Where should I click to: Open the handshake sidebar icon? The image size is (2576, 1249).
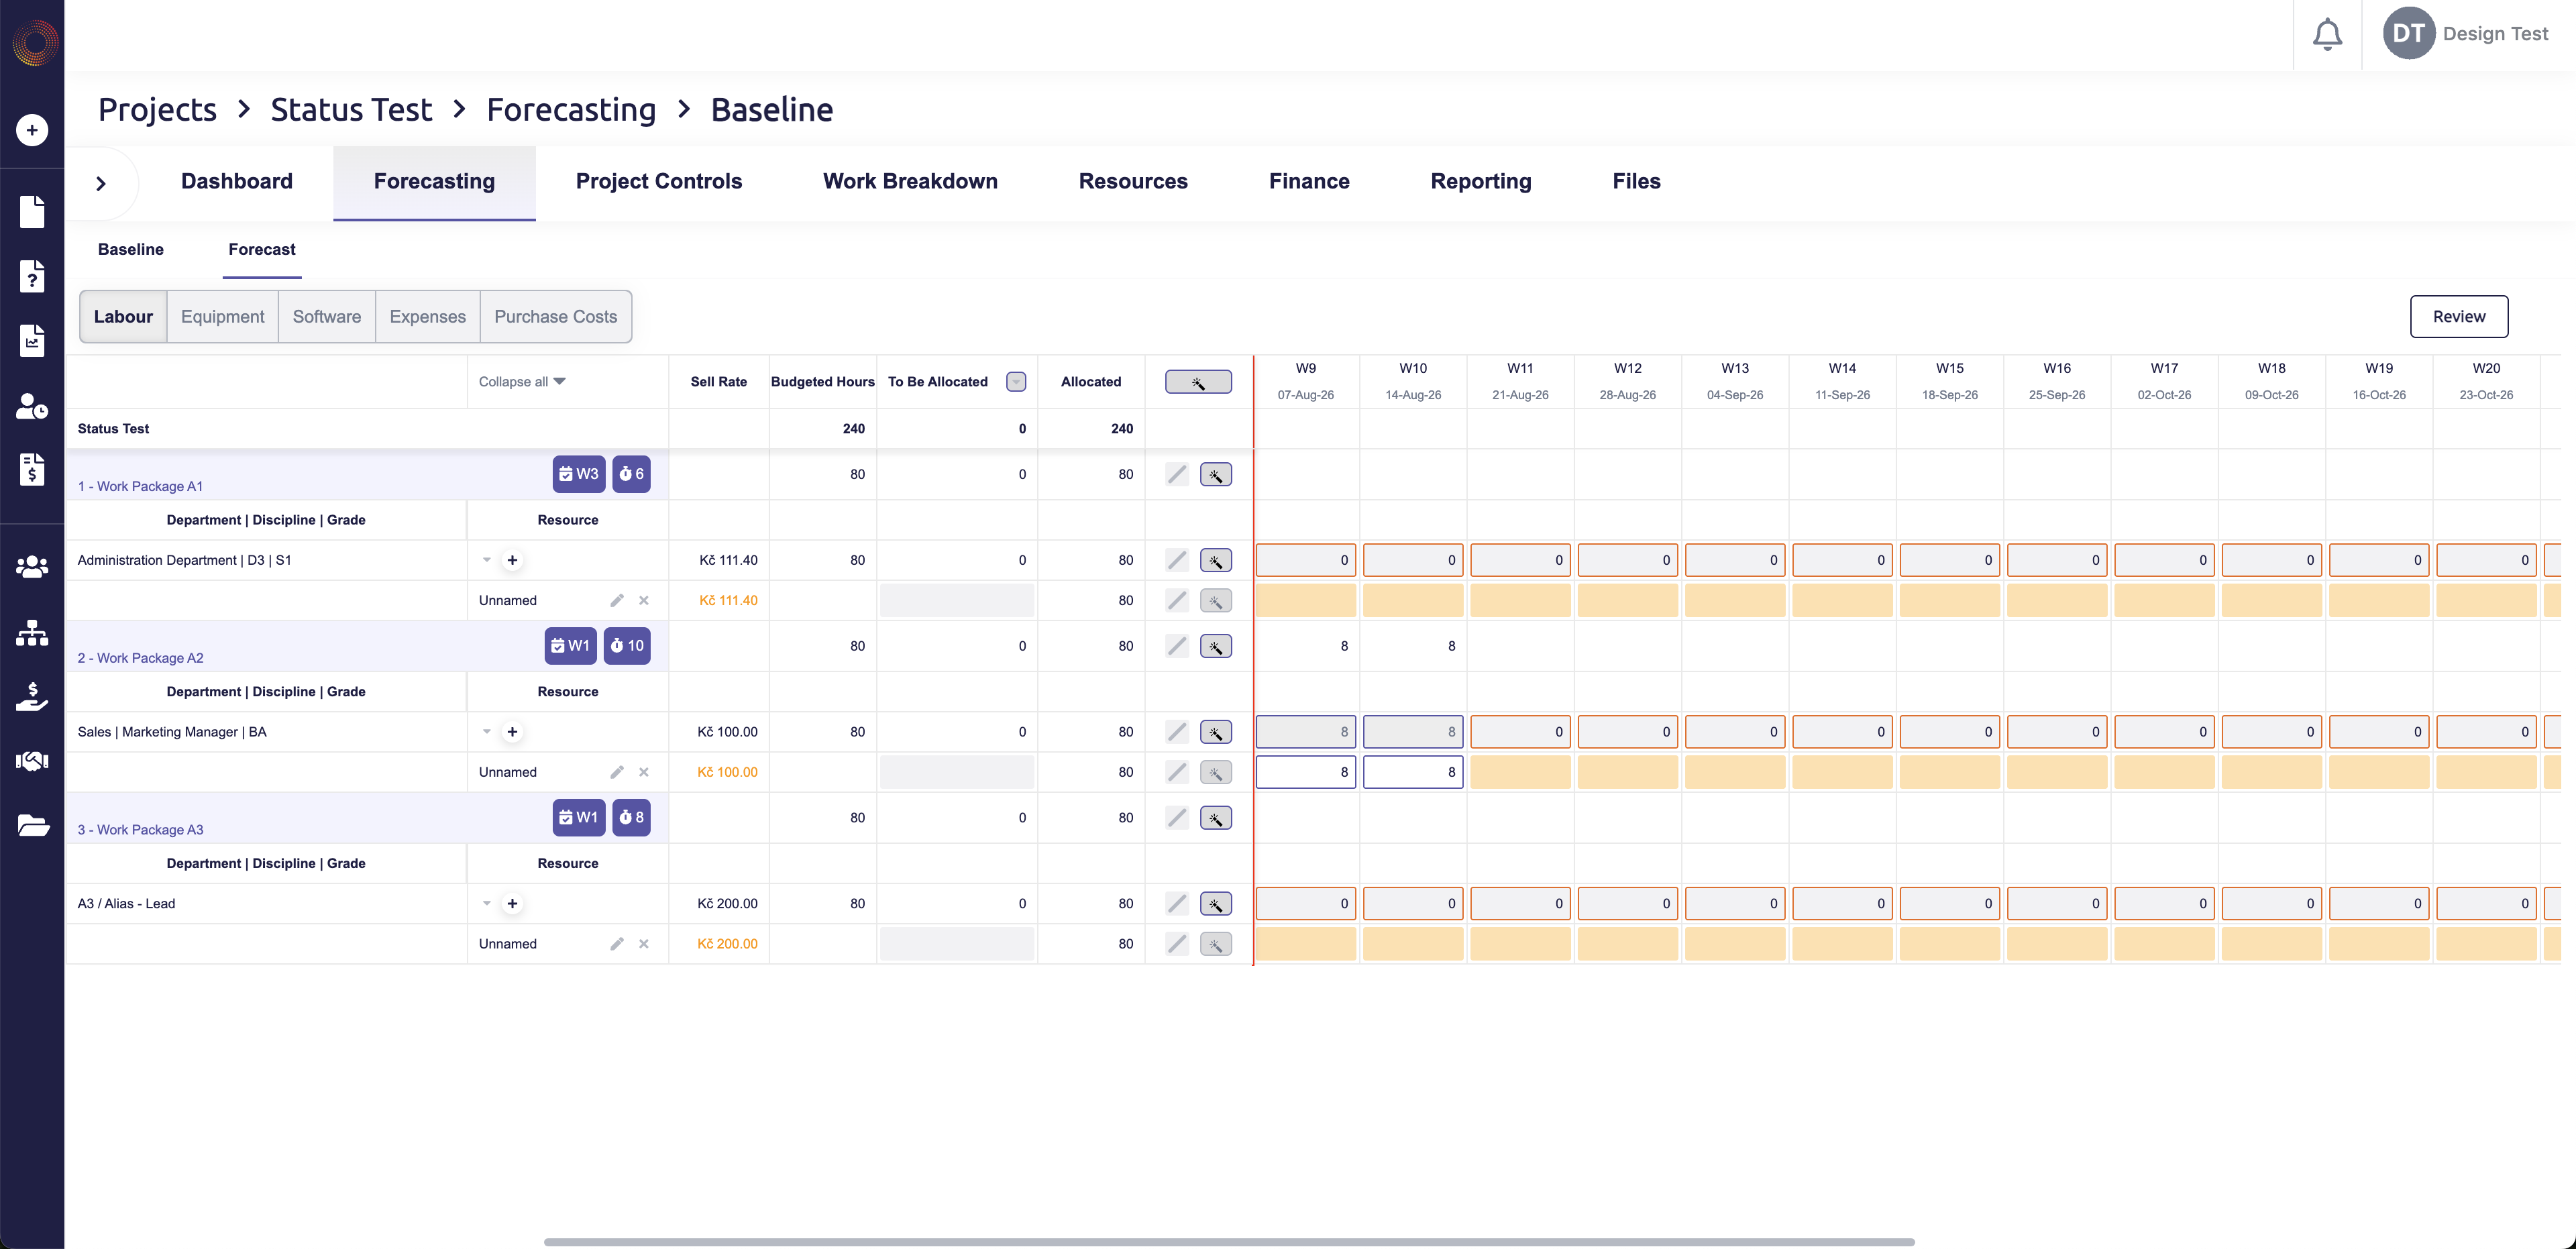pos(32,761)
